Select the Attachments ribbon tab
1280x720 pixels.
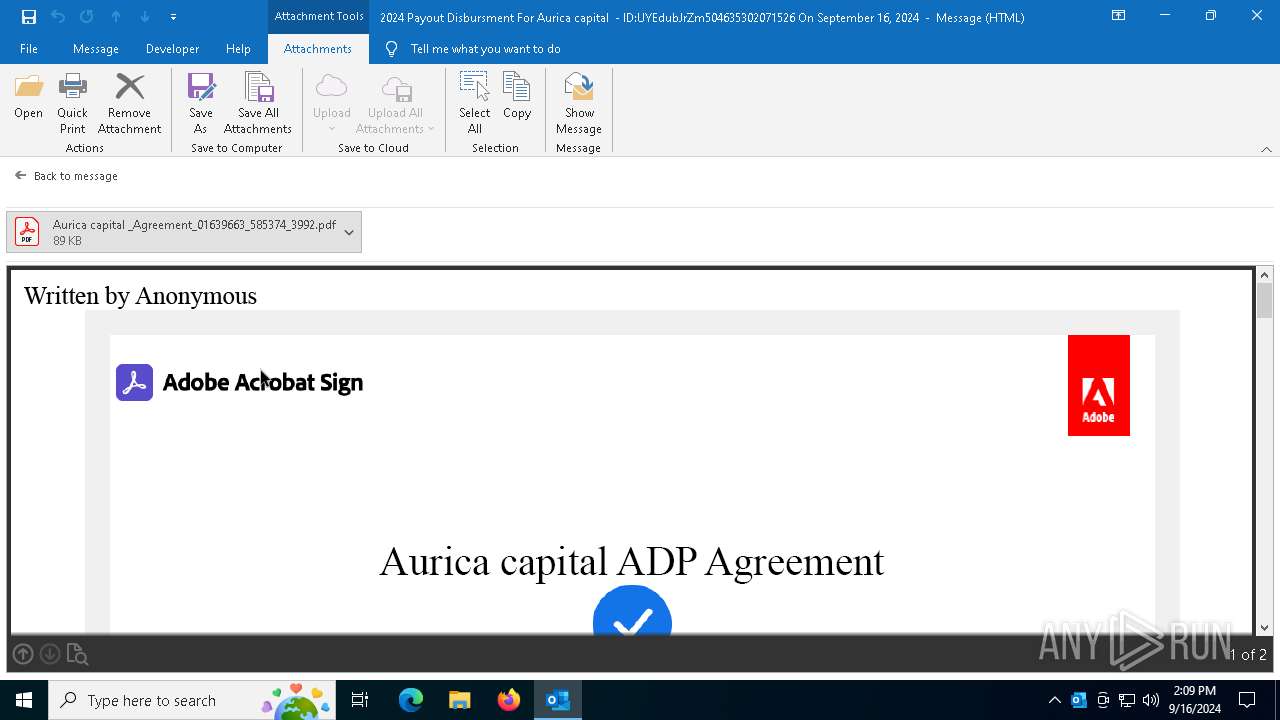coord(318,49)
